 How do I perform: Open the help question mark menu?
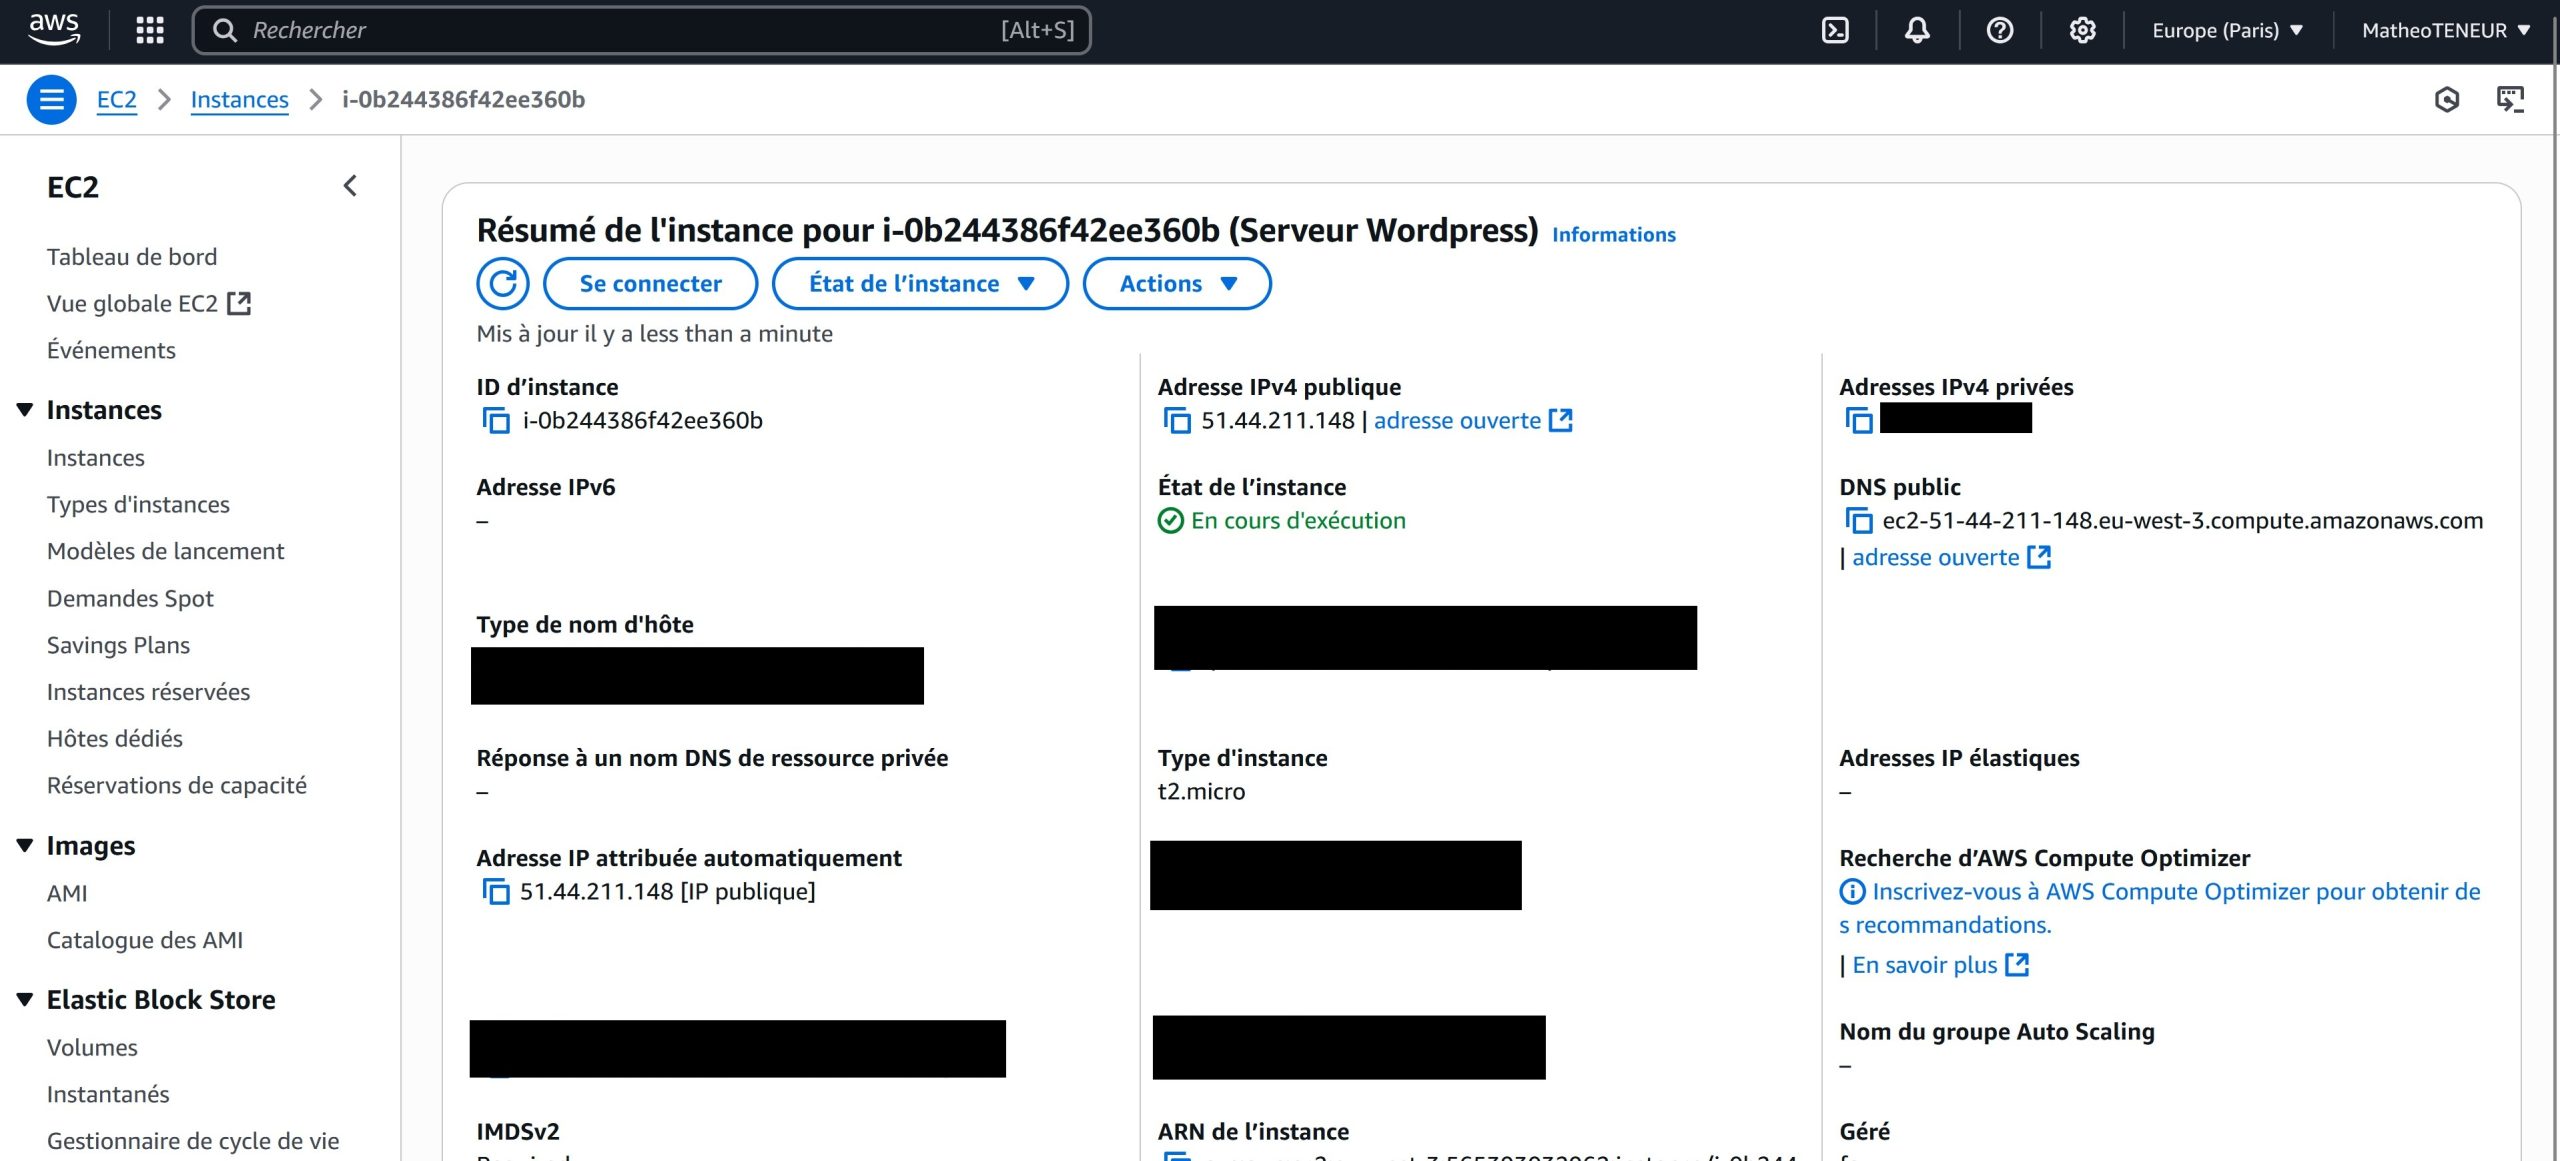coord(1999,30)
